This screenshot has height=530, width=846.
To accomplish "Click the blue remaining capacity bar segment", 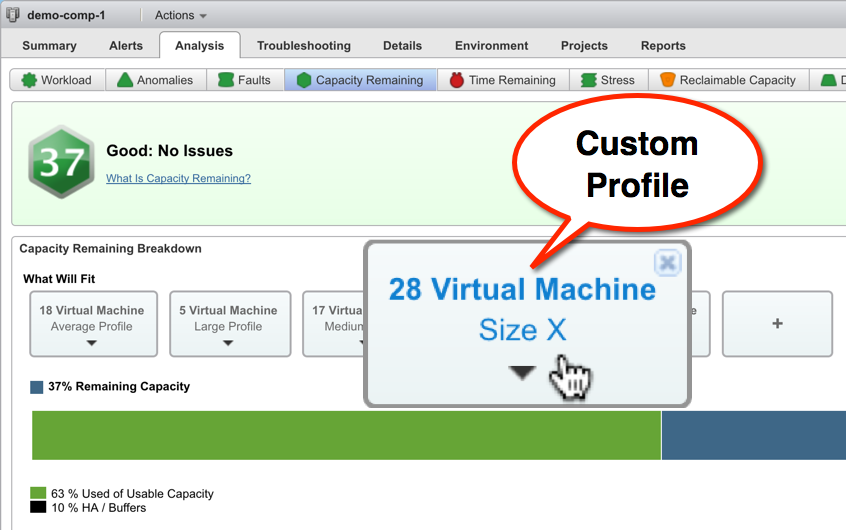I will point(754,436).
